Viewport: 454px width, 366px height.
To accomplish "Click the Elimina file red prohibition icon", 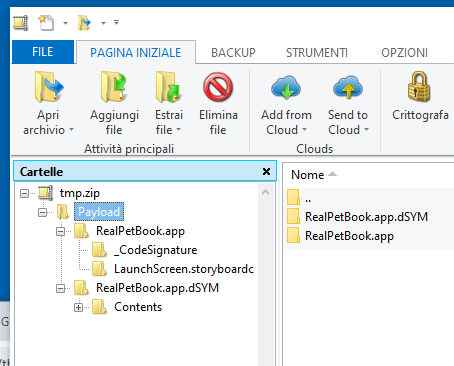I will point(218,87).
